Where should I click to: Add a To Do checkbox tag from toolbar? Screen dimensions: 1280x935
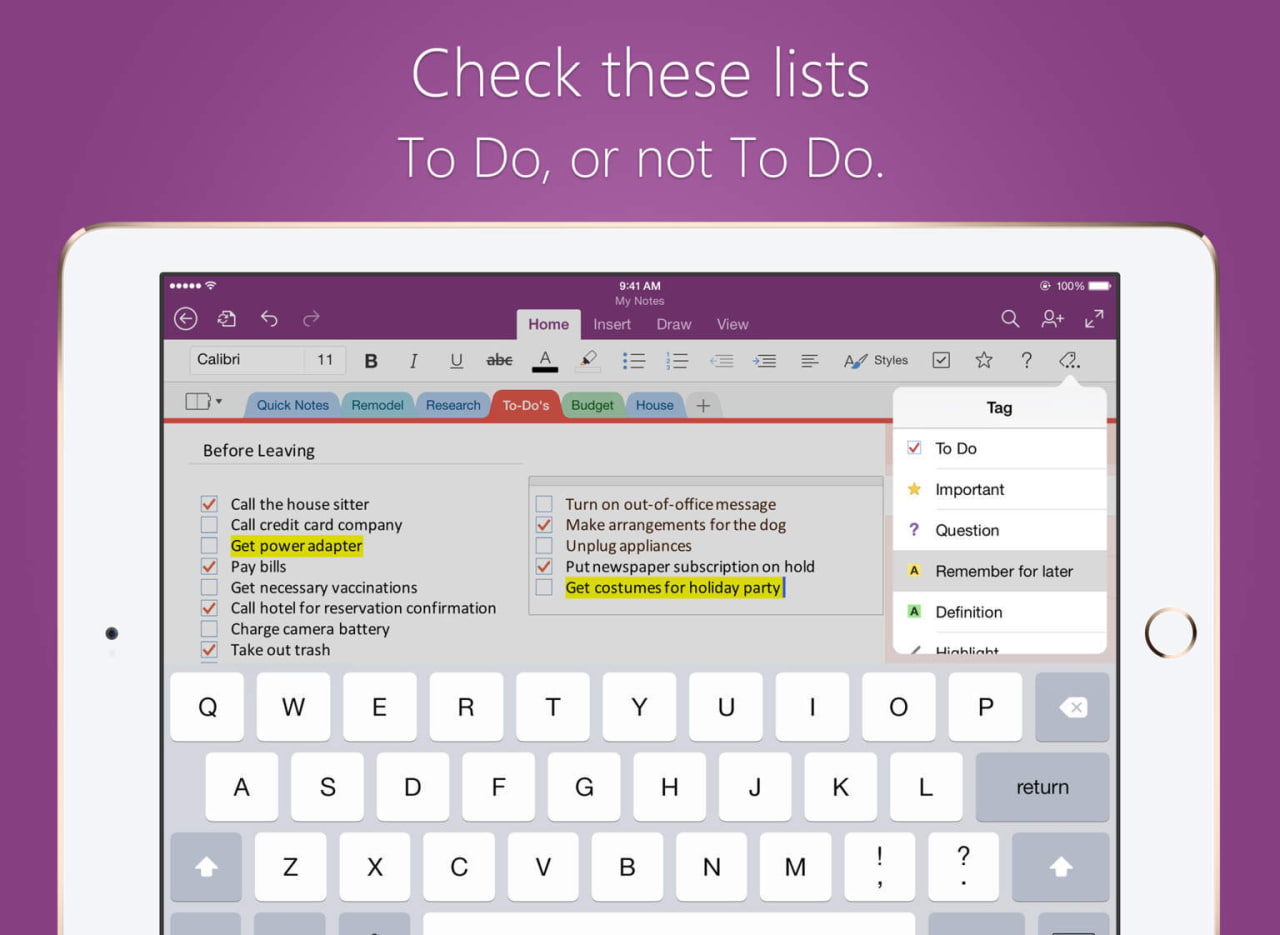(941, 360)
